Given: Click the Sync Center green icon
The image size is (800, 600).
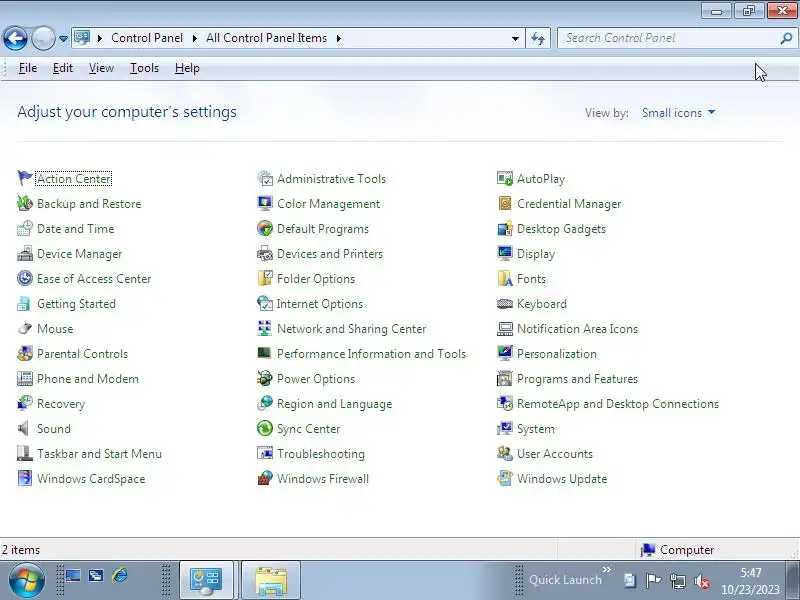Looking at the screenshot, I should pos(265,429).
